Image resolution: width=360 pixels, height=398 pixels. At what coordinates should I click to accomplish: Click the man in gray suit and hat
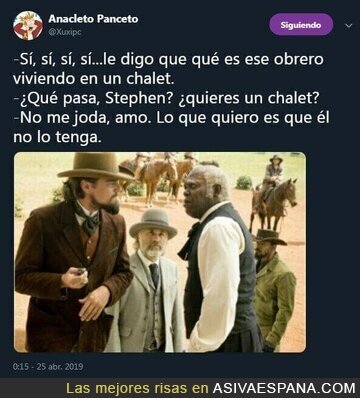[x=150, y=280]
